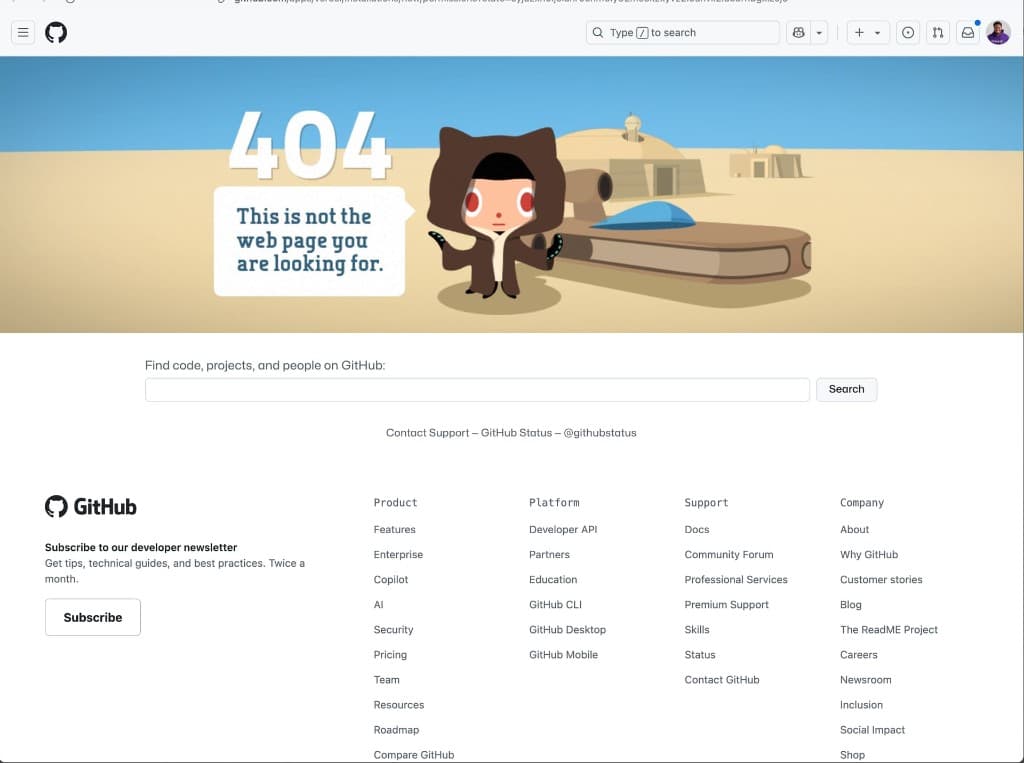The width and height of the screenshot is (1024, 763).
Task: Open the AI footer link
Action: click(378, 605)
